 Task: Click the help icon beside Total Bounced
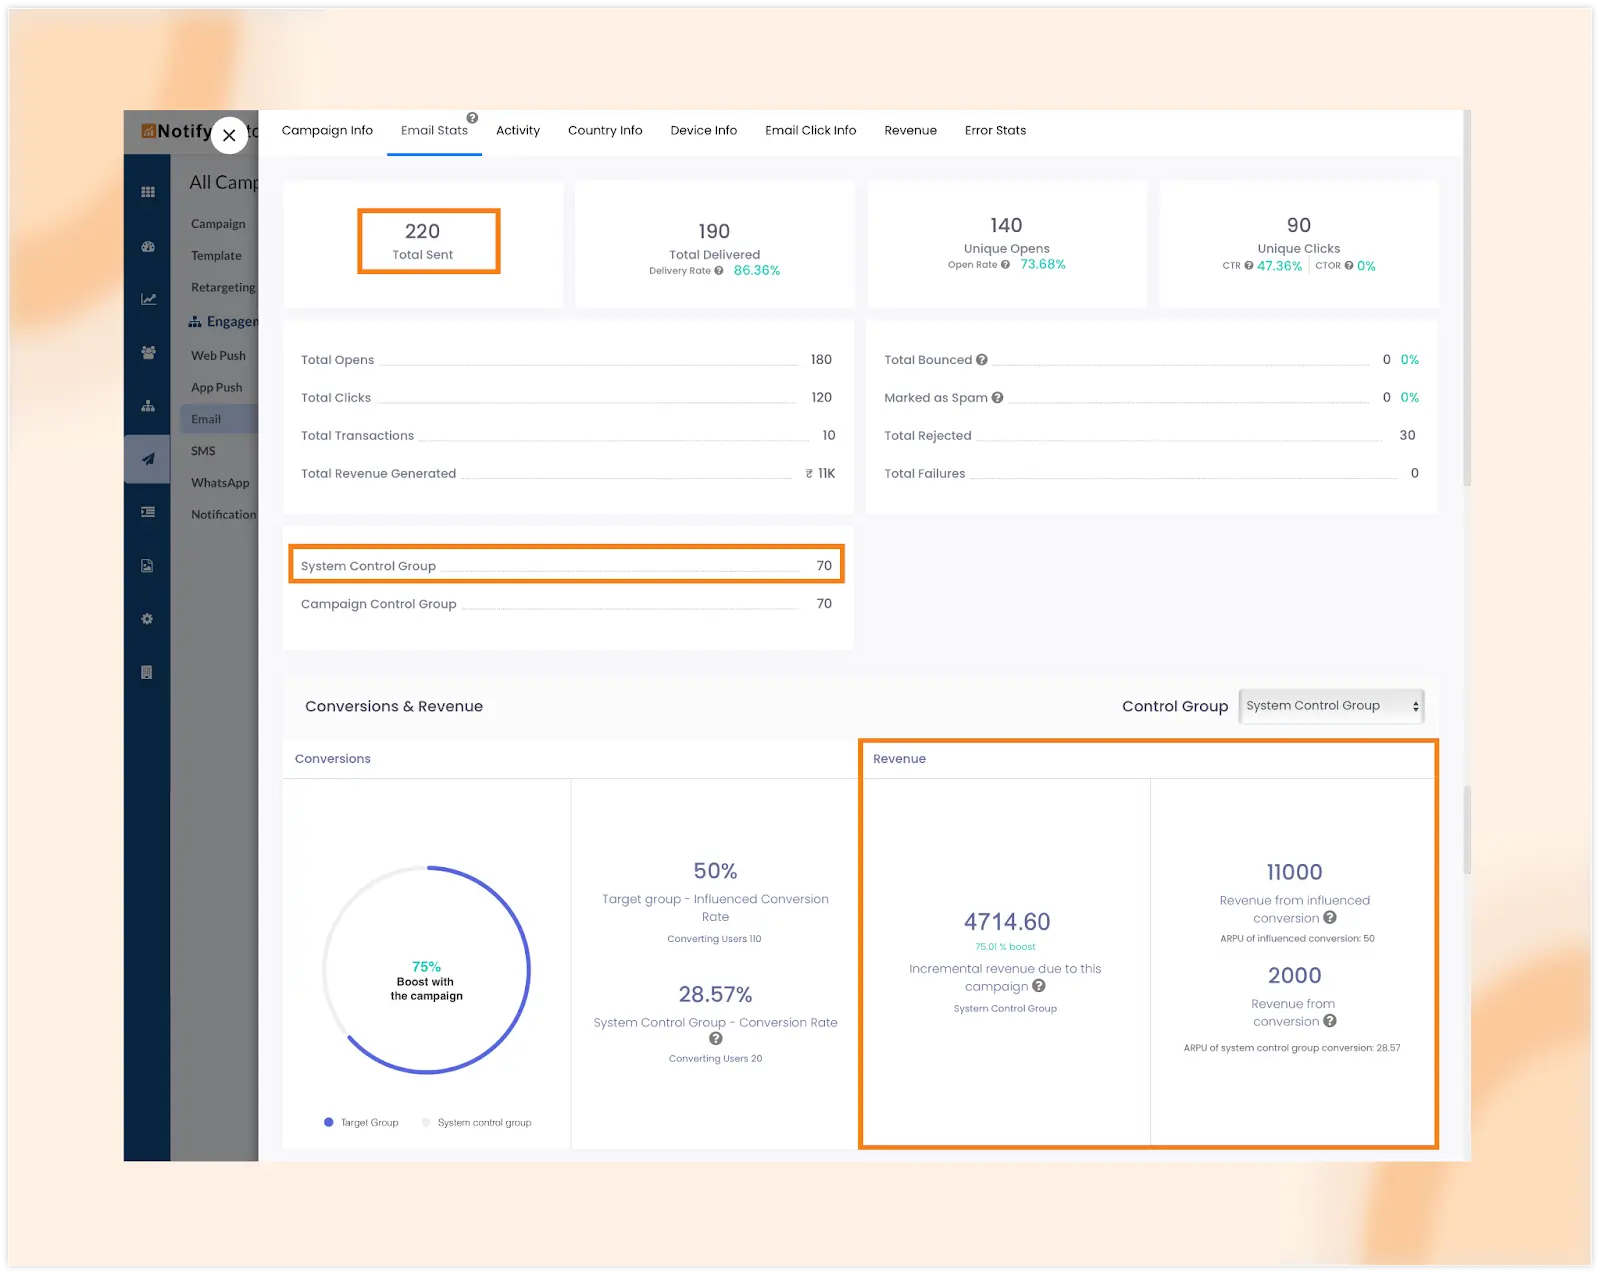pyautogui.click(x=982, y=360)
